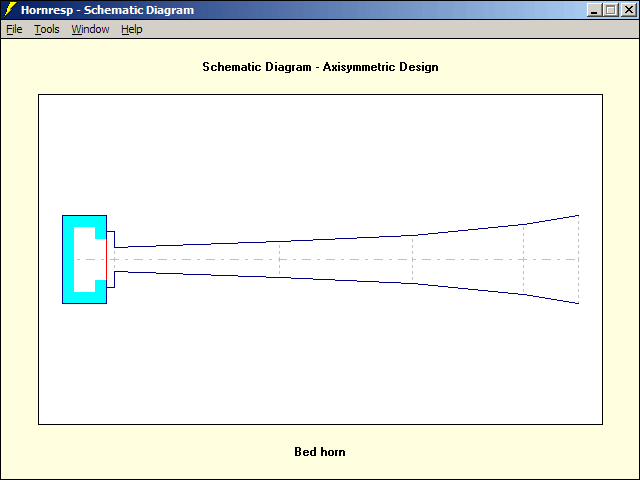Screen dimensions: 640x480
Task: Click the 'Schematic Diagram - Axisymmetric Design' heading
Action: 320,67
